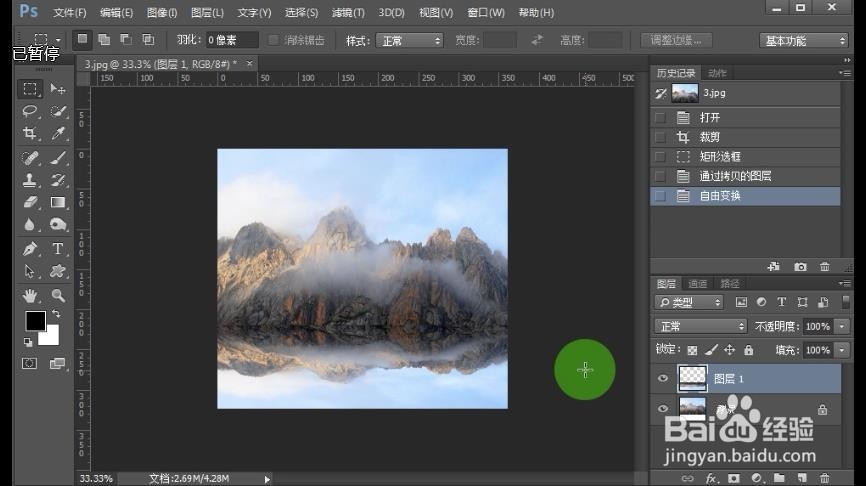Swap foreground and background colors icon
This screenshot has height=486, width=866.
point(56,314)
